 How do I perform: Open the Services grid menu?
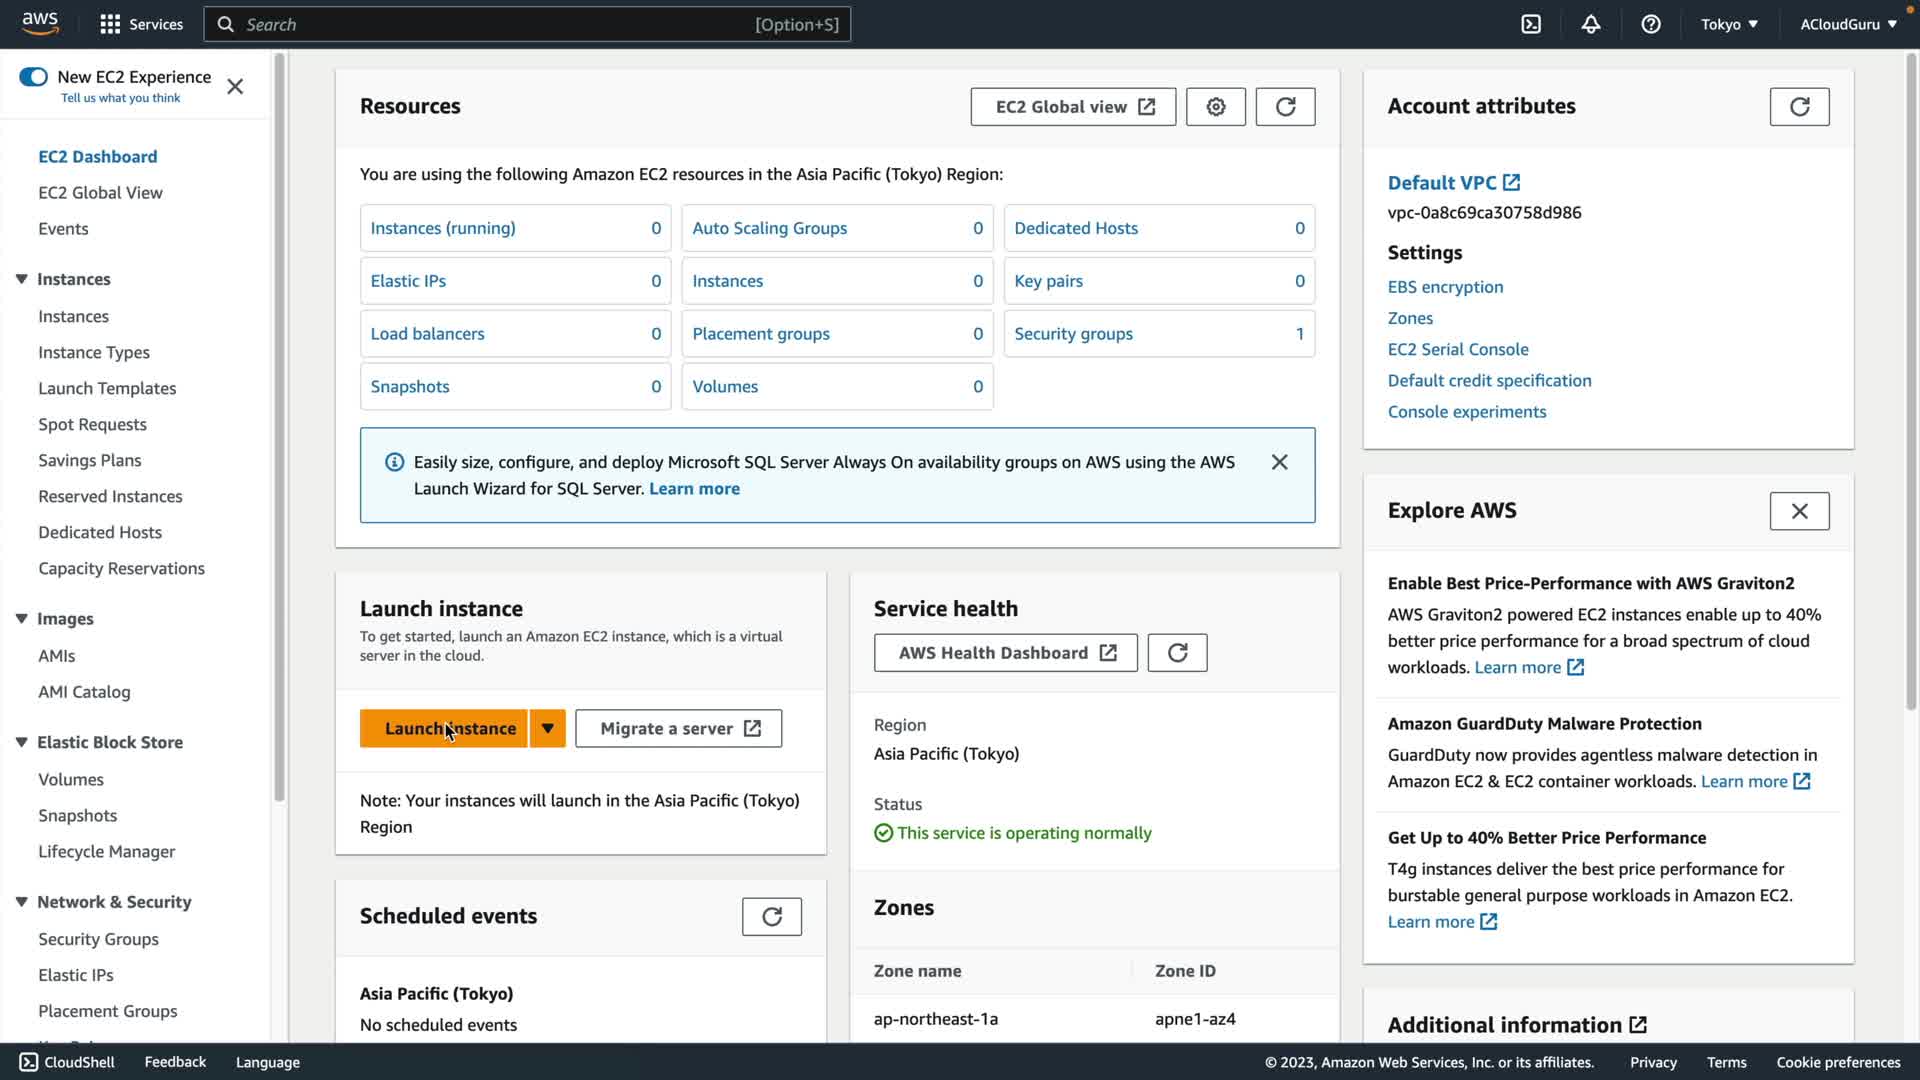[111, 24]
